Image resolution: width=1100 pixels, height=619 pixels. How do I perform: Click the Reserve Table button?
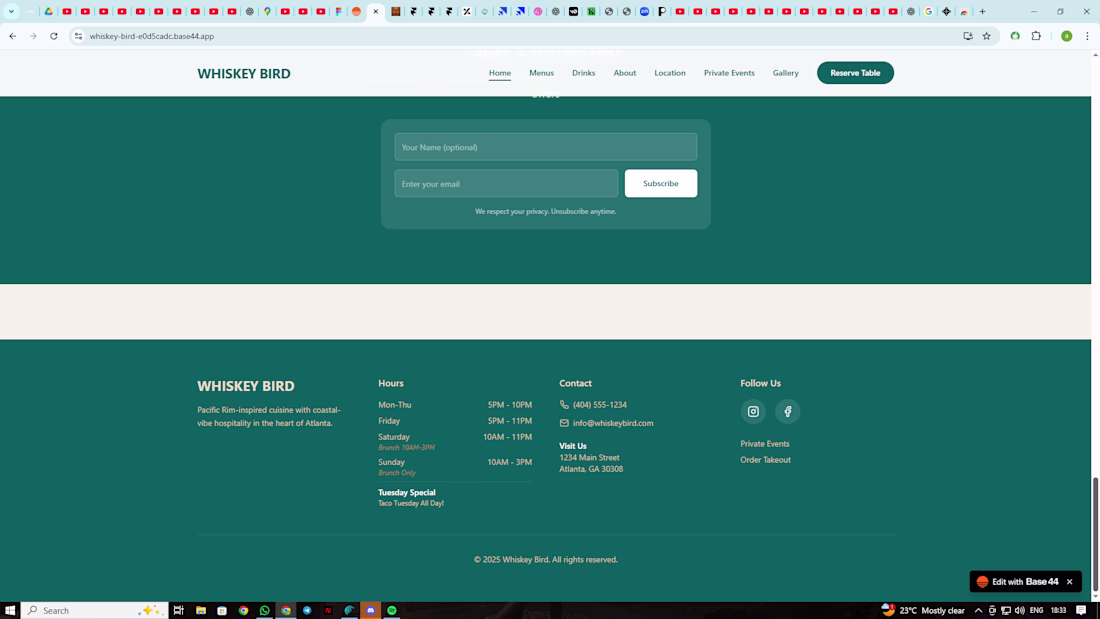(855, 73)
